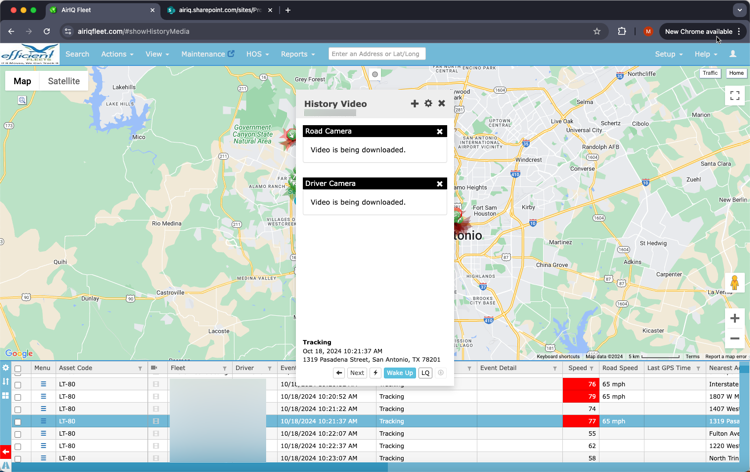Image resolution: width=750 pixels, height=472 pixels.
Task: Click the grid sort arrows icon
Action: 5,382
